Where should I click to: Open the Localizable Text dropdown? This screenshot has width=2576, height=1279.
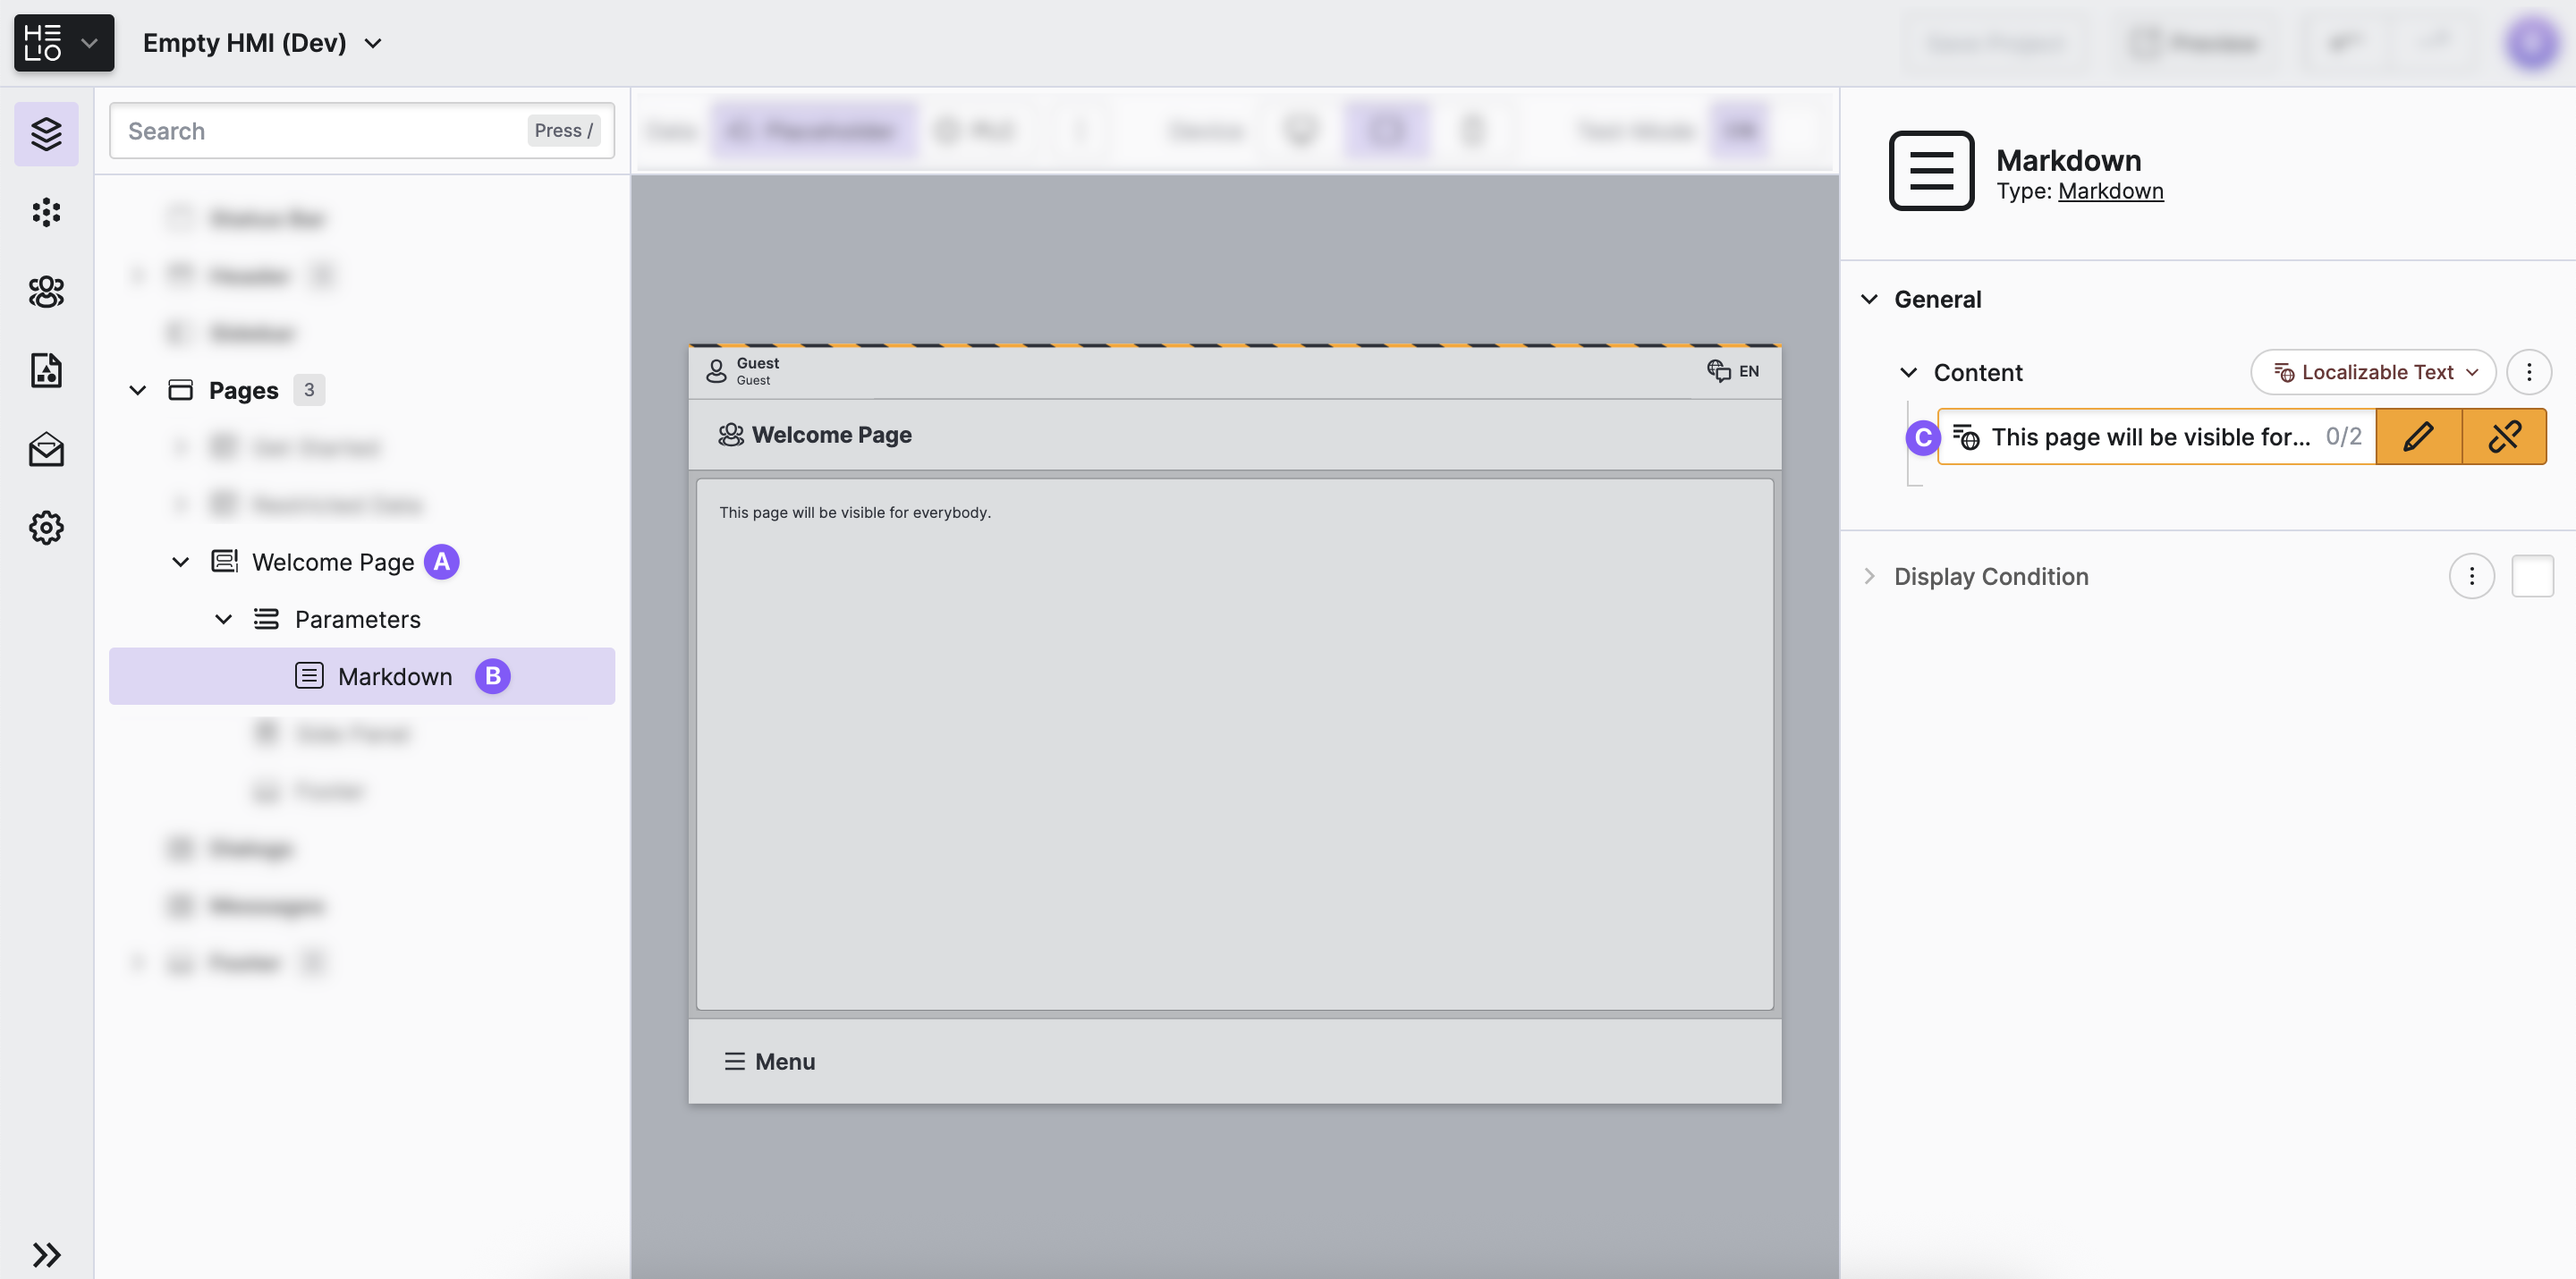(x=2373, y=372)
